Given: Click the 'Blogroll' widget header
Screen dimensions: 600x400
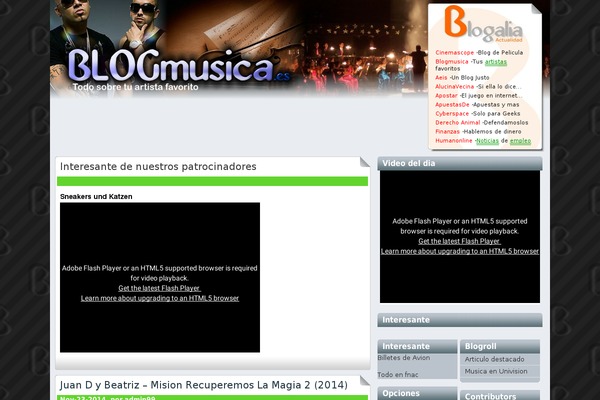Looking at the screenshot, I should (x=500, y=346).
